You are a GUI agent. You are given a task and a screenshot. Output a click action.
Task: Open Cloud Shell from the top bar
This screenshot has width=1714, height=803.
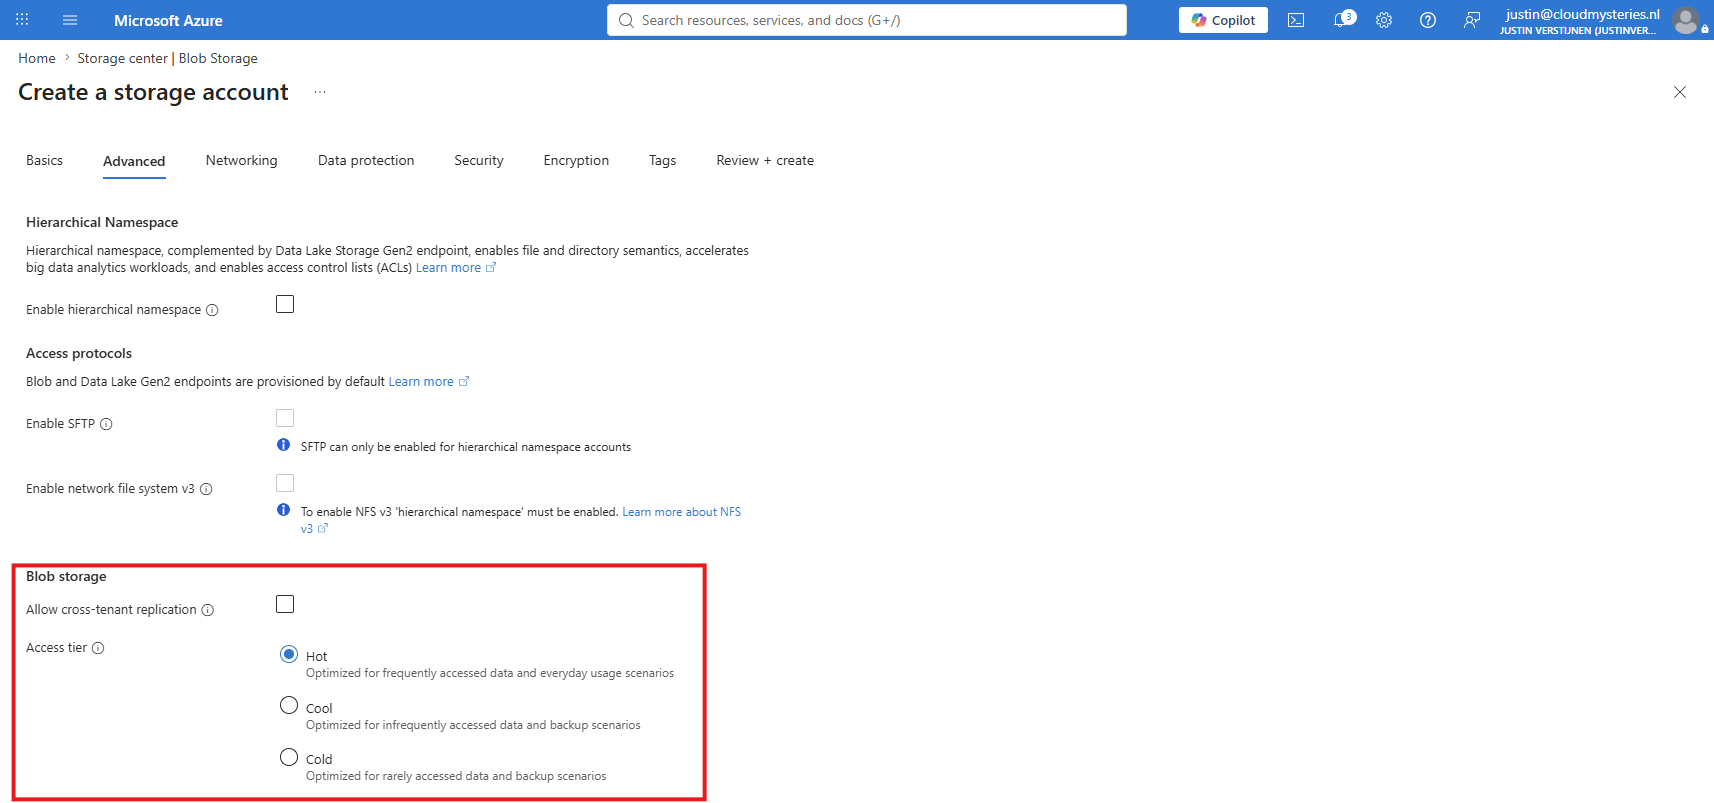(x=1296, y=20)
